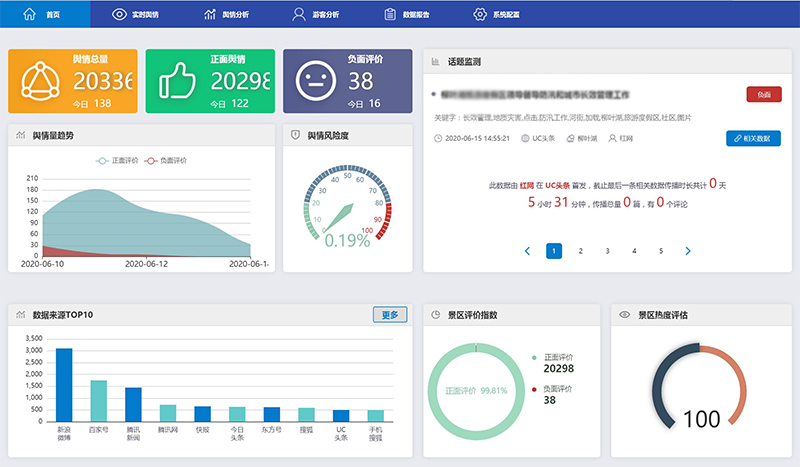
Task: Select page 3 in topic pagination
Action: (x=607, y=251)
